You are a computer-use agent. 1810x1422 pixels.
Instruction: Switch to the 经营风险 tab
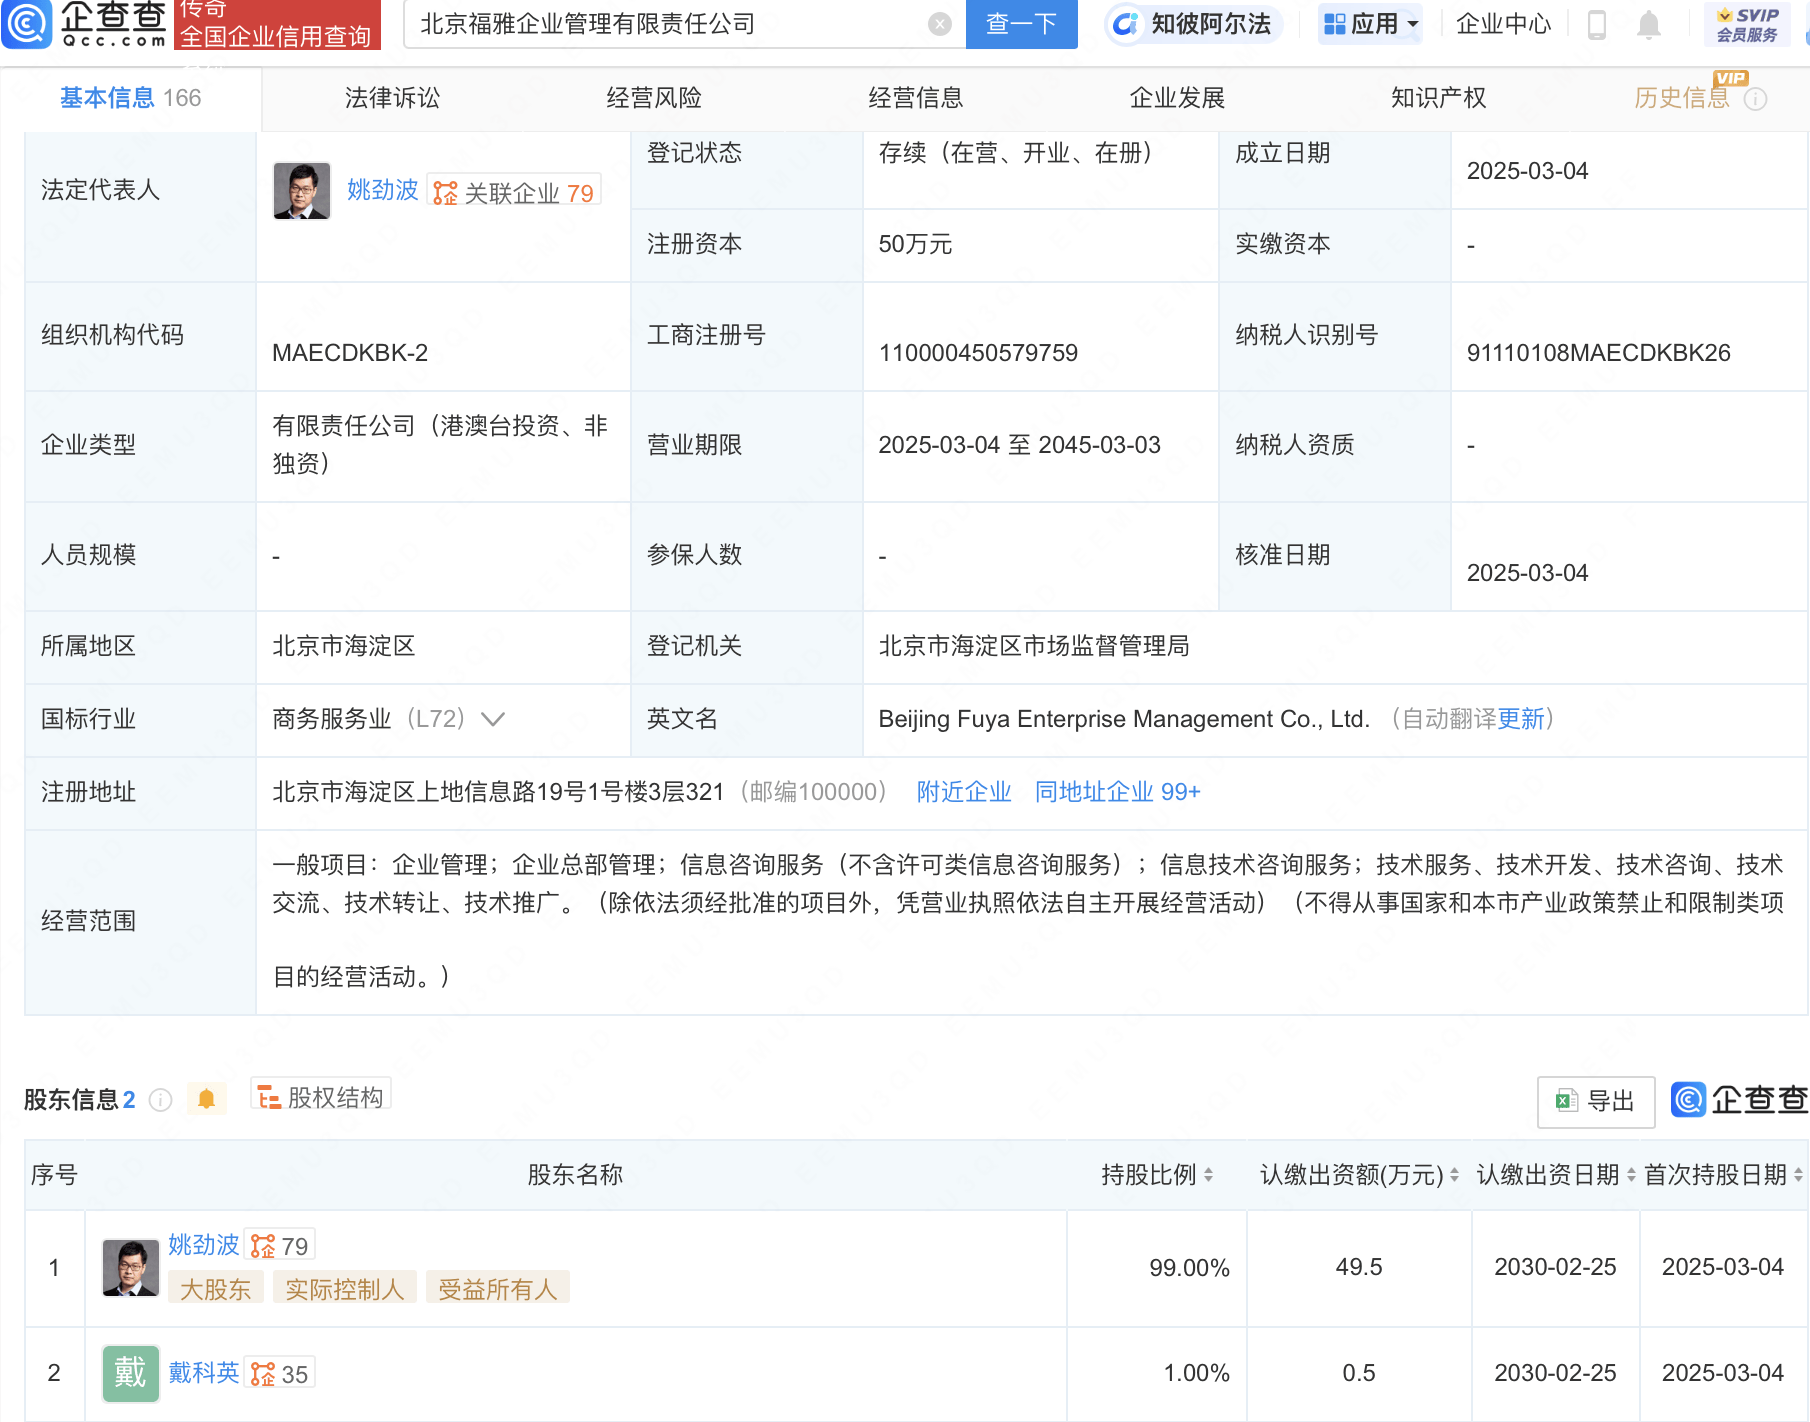654,98
